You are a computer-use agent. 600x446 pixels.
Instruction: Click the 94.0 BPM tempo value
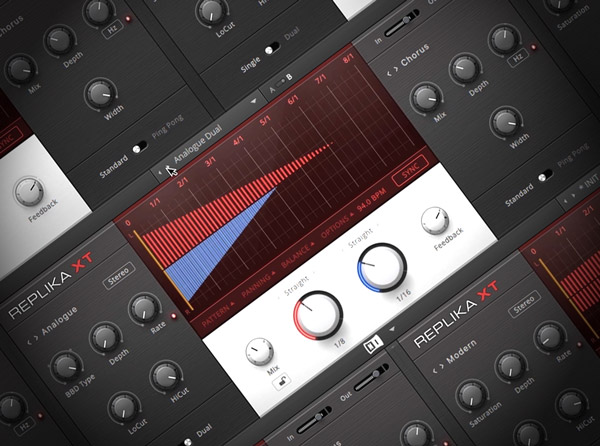(x=371, y=200)
